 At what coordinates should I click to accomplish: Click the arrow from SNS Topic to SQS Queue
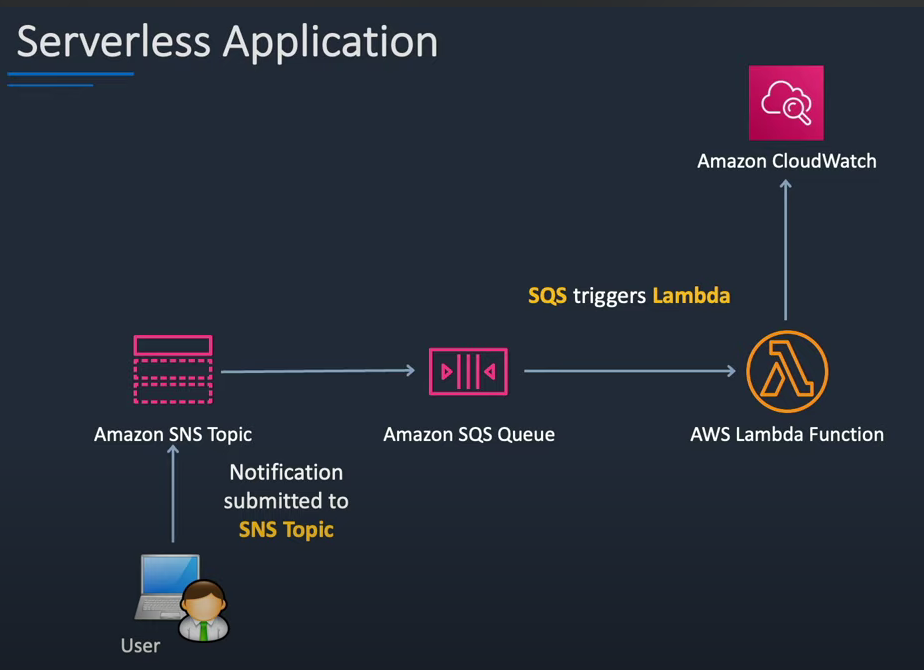(x=318, y=370)
